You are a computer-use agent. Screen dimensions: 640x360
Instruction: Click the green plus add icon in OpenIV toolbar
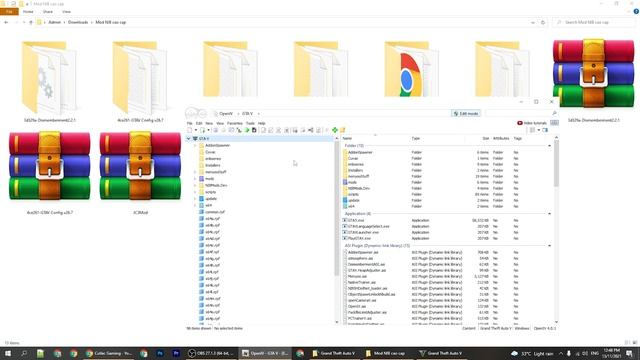coord(335,130)
